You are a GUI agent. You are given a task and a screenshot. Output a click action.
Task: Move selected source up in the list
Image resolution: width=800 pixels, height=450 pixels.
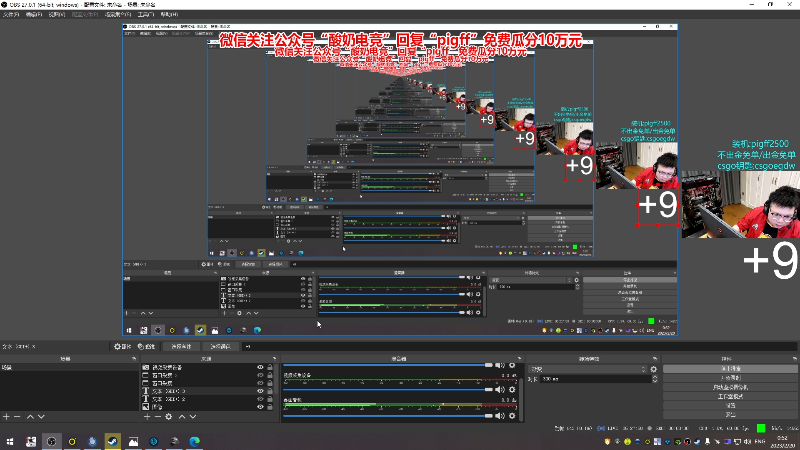[x=182, y=417]
